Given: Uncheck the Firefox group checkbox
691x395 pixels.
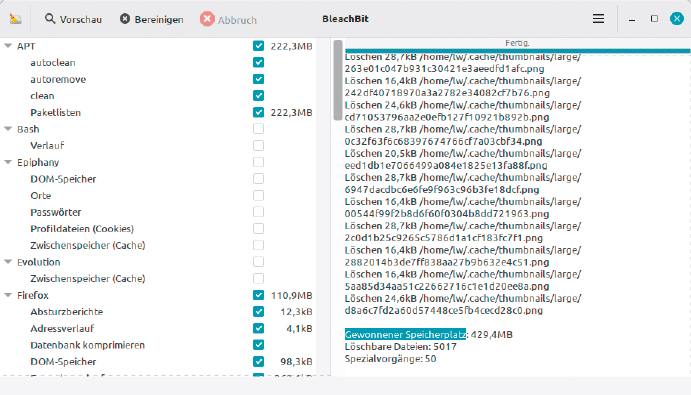Looking at the screenshot, I should tap(259, 295).
